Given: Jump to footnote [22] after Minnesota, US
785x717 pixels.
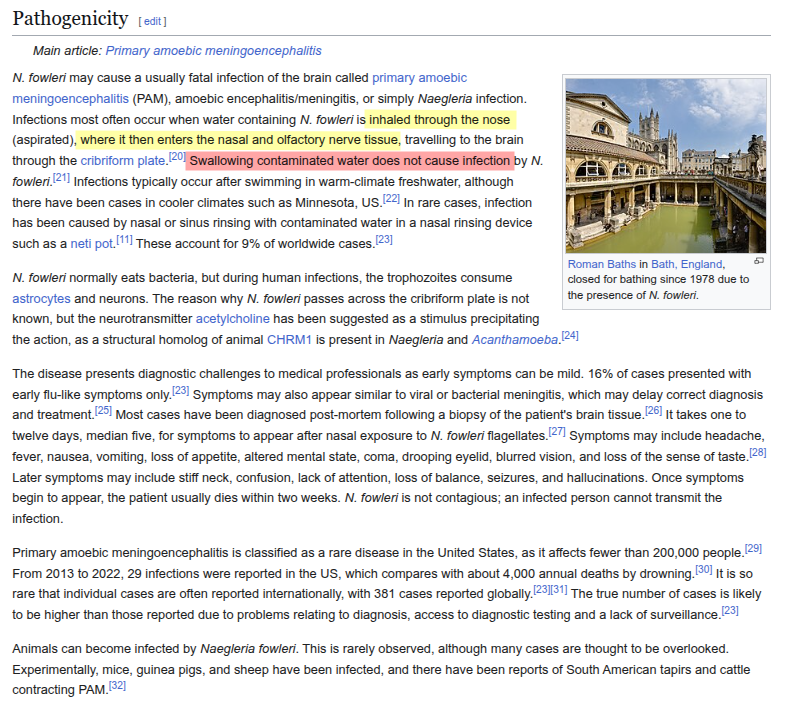Looking at the screenshot, I should (x=391, y=198).
